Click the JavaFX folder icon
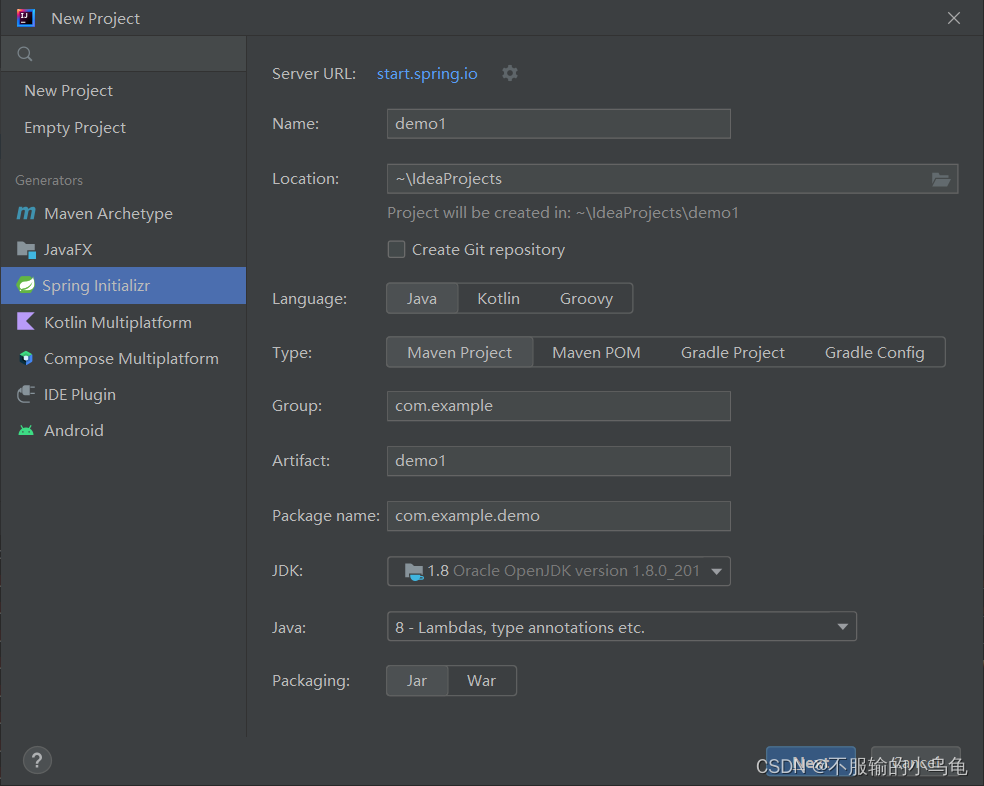Screen dimensions: 984x786 (x=26, y=250)
